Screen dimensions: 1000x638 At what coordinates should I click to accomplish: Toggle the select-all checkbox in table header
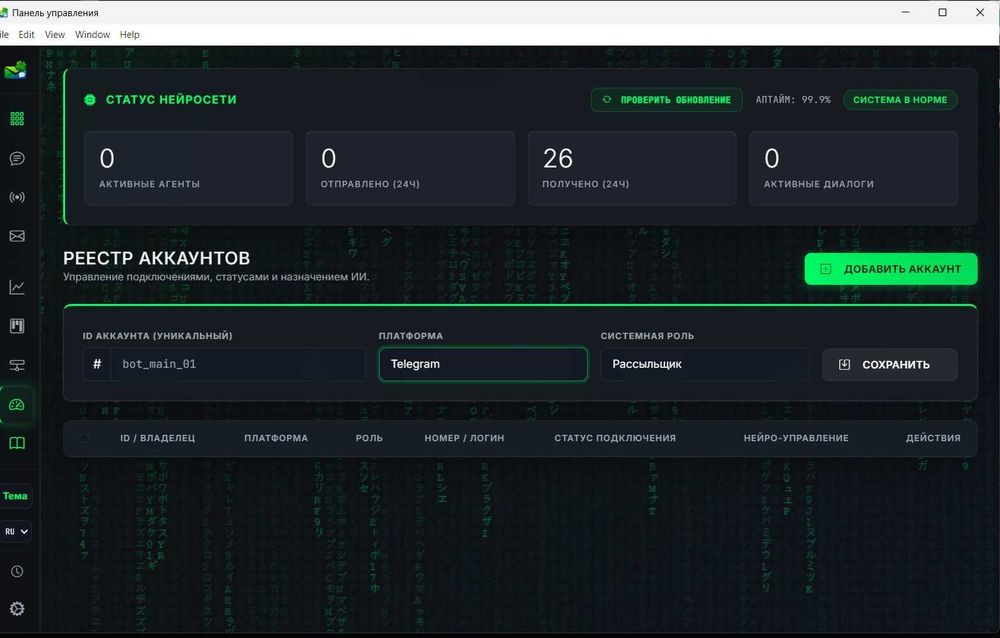[84, 438]
